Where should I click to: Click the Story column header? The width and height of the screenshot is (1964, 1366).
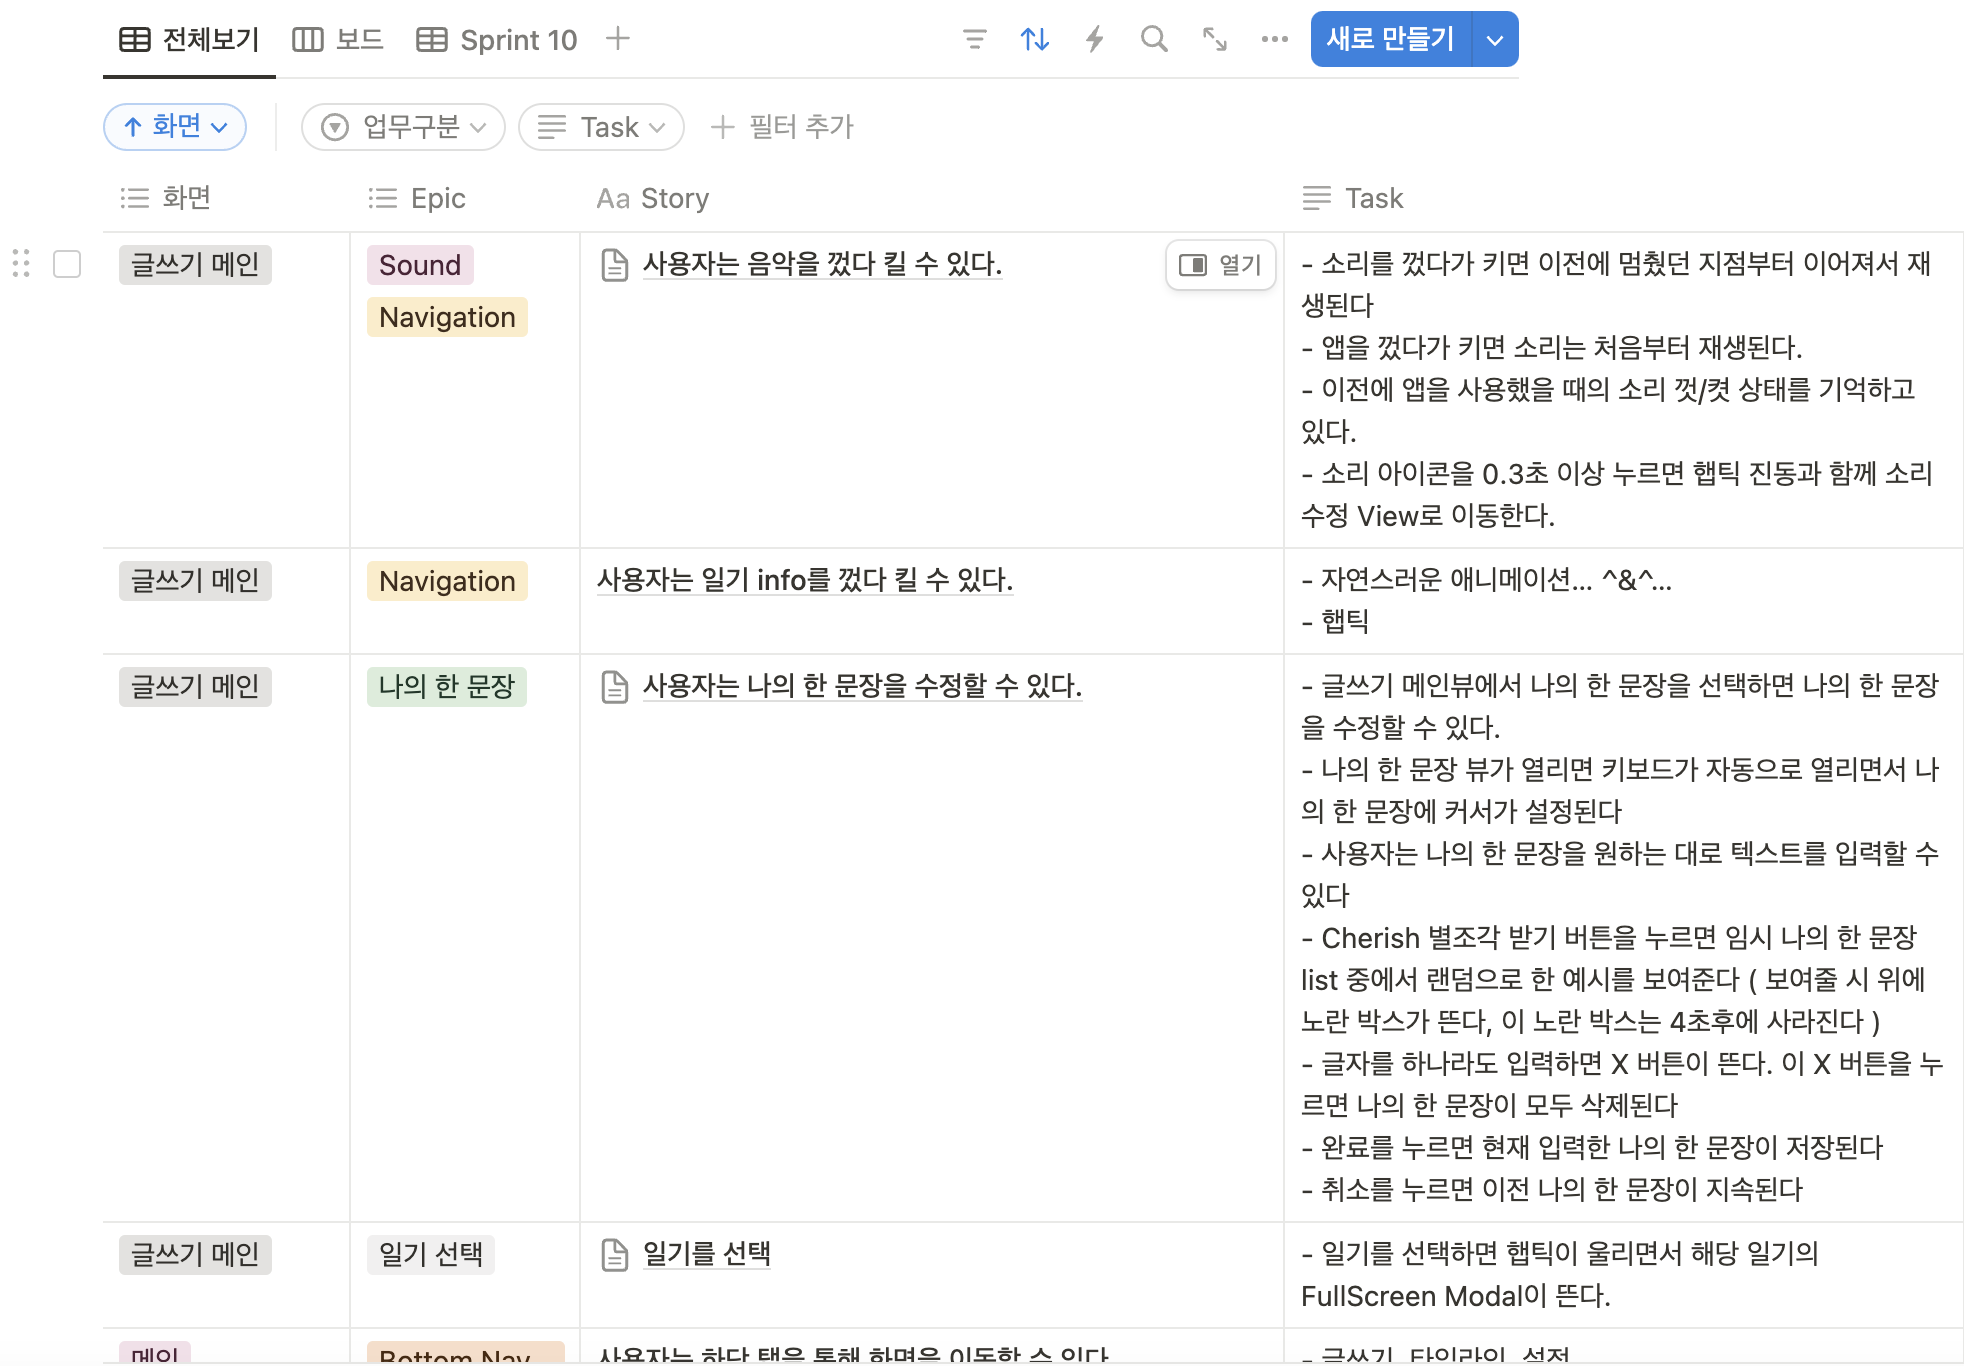(x=653, y=198)
